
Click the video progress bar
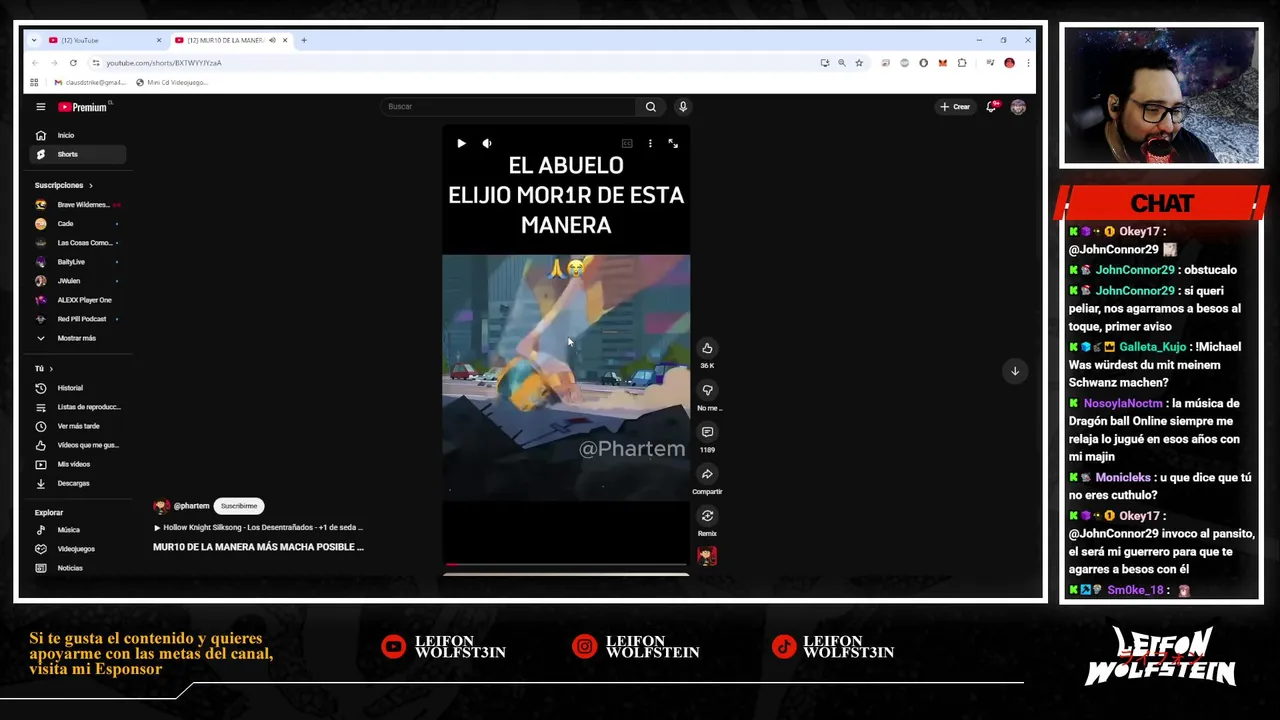click(566, 565)
